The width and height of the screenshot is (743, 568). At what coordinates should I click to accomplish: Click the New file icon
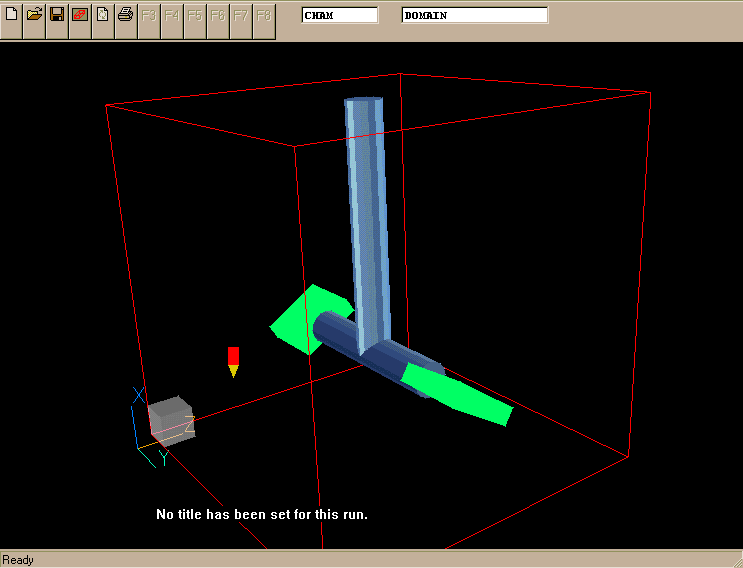click(x=12, y=15)
